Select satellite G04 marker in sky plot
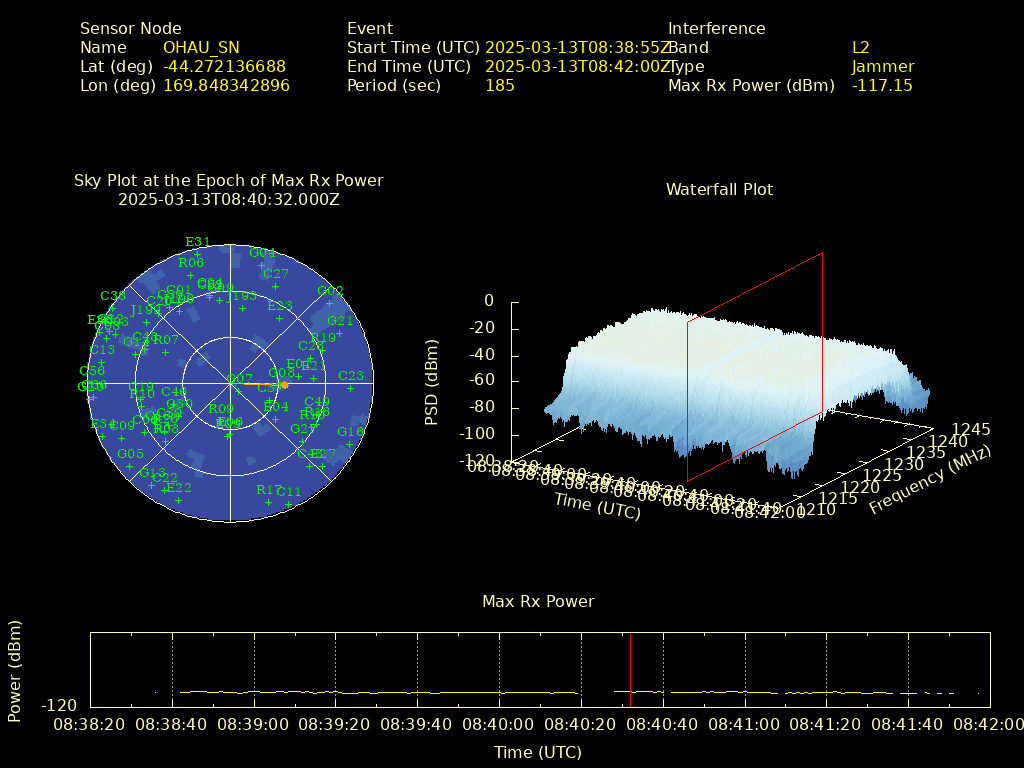 (x=262, y=253)
